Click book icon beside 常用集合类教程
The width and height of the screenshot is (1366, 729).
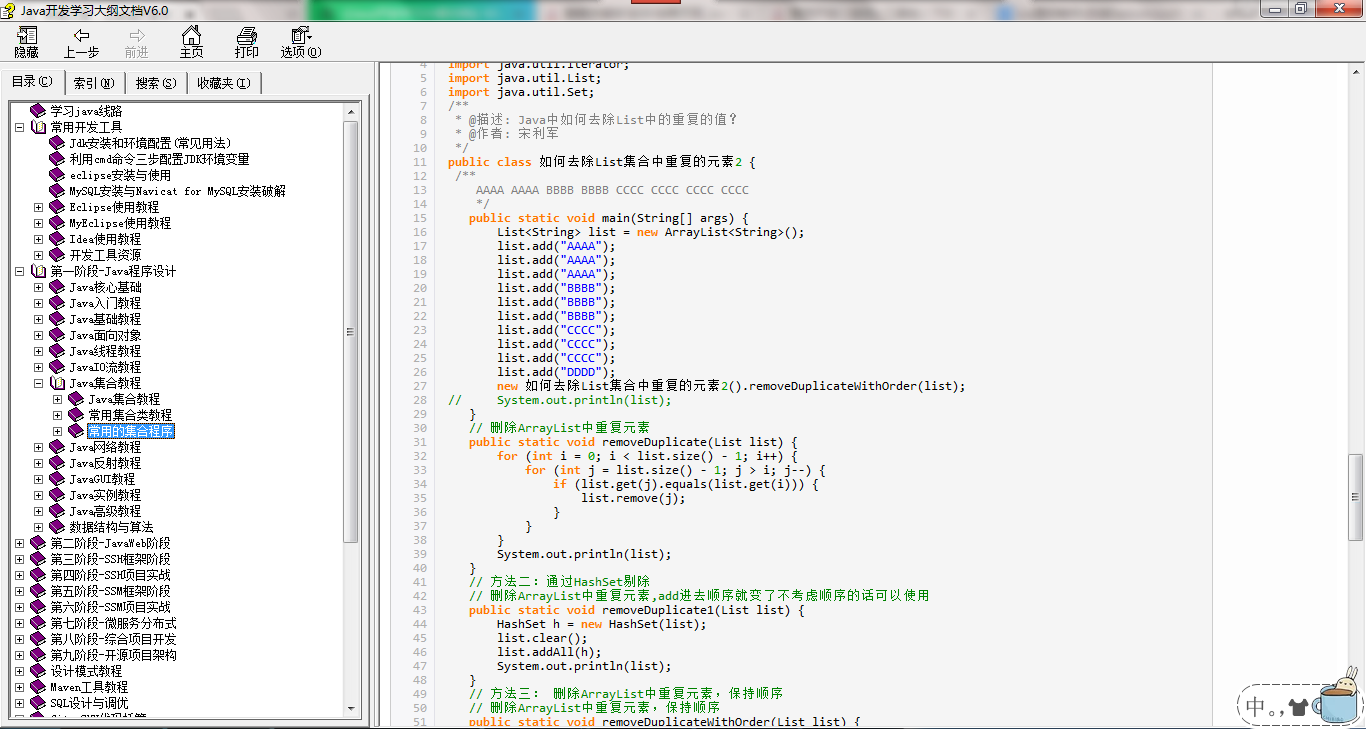coord(76,415)
